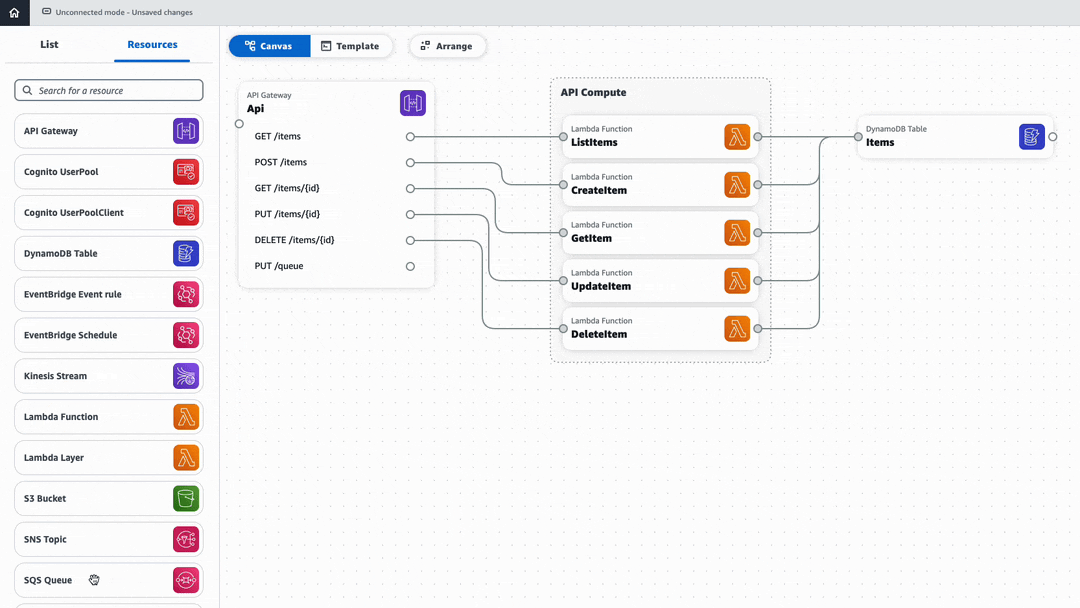Select the EventBridge Schedule icon
This screenshot has height=608, width=1080.
tap(186, 335)
